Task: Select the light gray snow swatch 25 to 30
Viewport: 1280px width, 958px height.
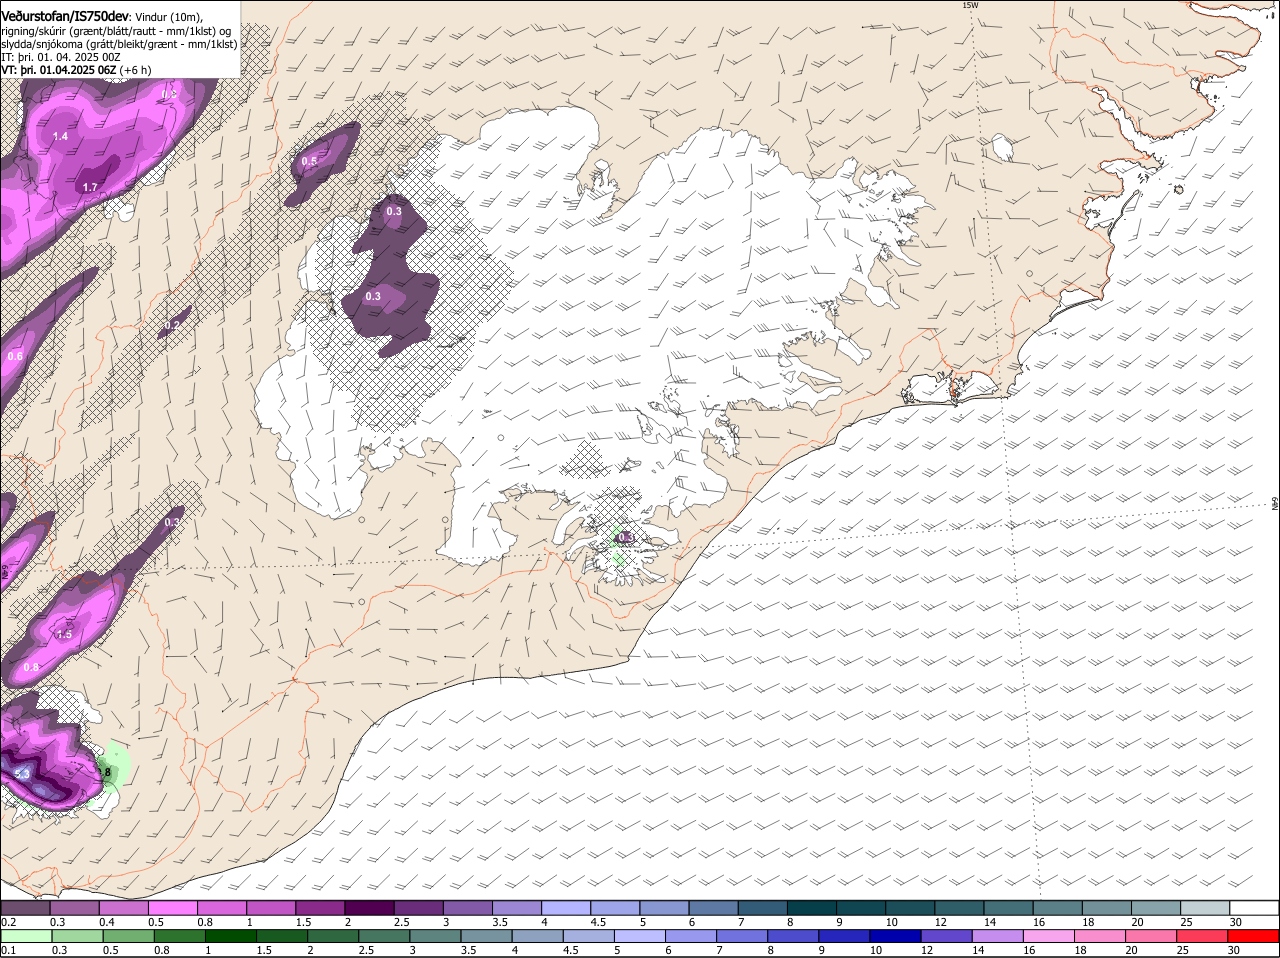Action: pyautogui.click(x=1206, y=907)
